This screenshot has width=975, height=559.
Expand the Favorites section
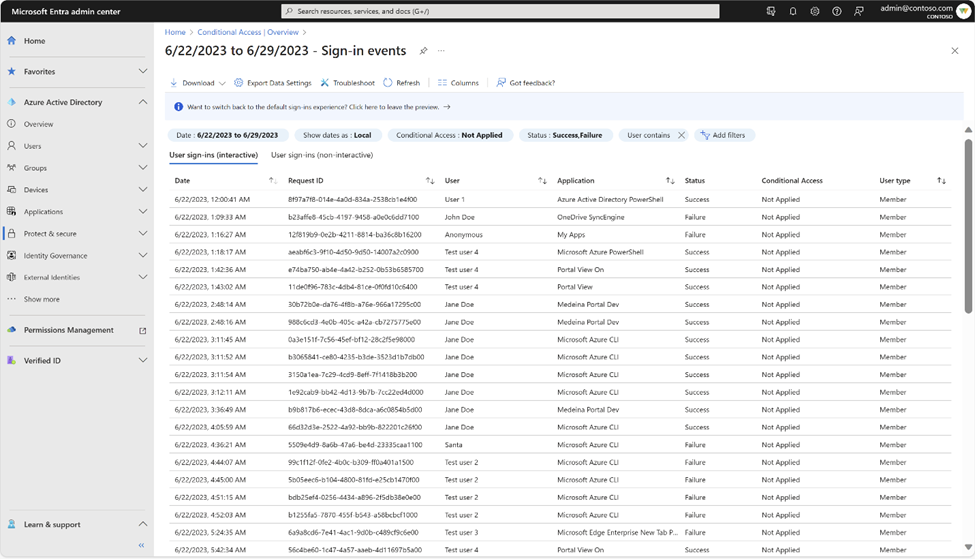click(142, 72)
